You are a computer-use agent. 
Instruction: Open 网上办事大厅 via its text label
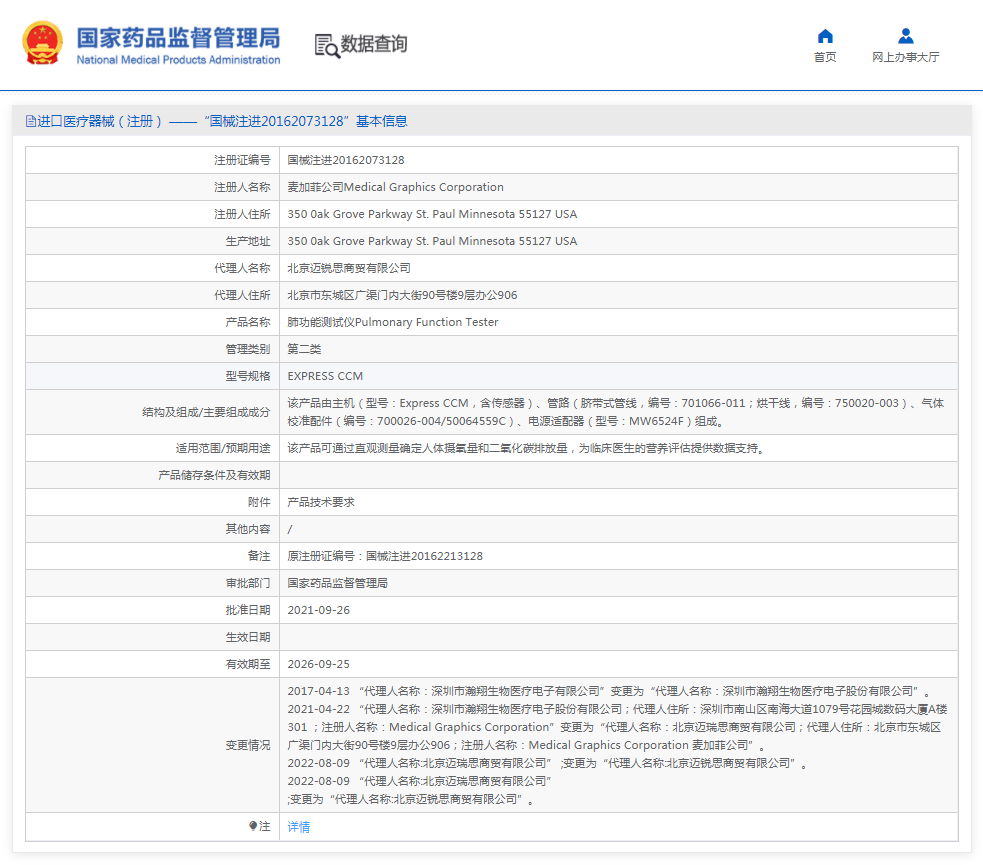[x=905, y=58]
